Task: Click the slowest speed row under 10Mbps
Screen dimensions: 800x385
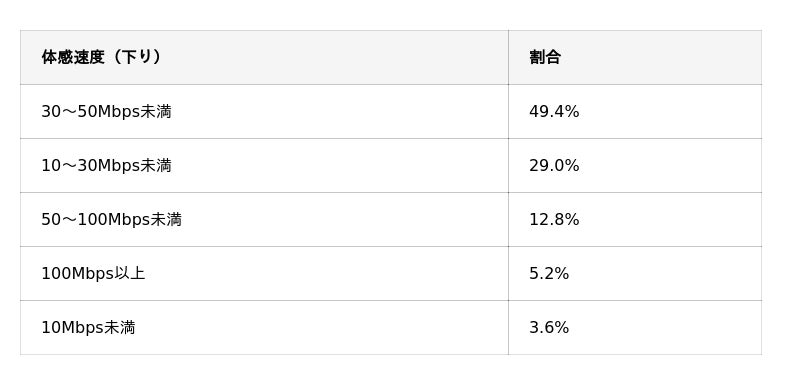Action: (391, 327)
